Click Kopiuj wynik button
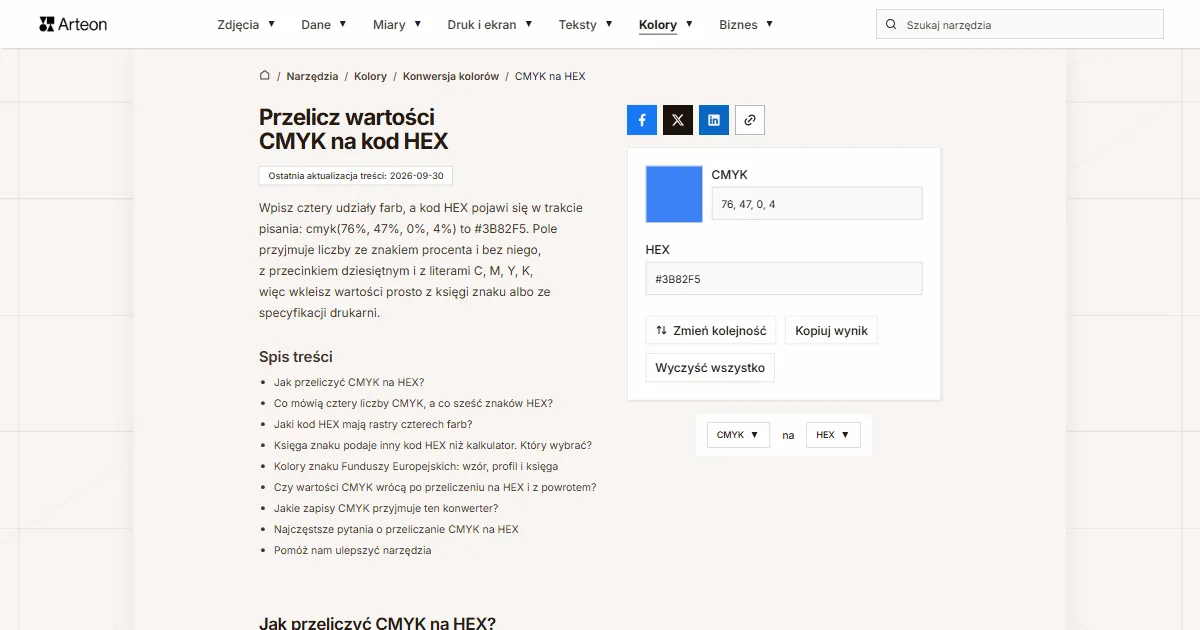The height and width of the screenshot is (630, 1200). pos(832,331)
